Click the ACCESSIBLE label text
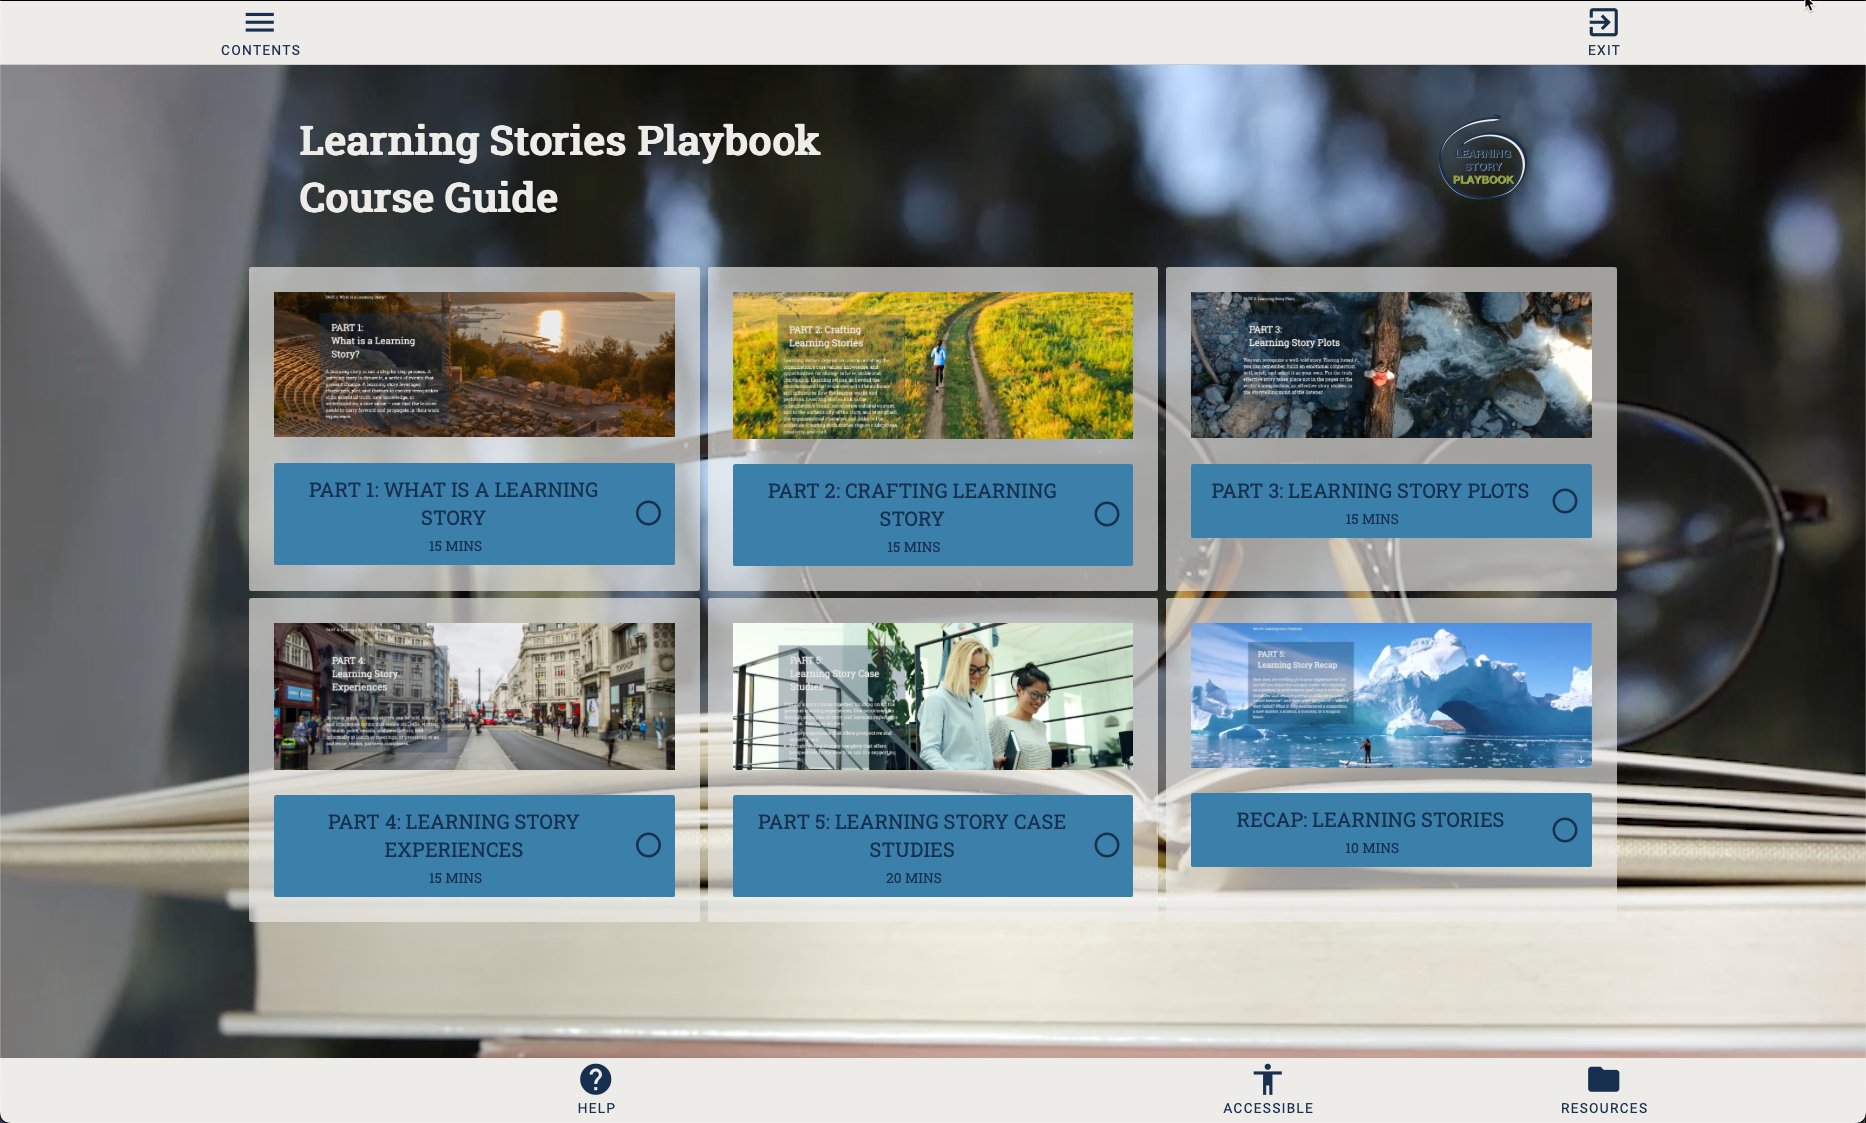Viewport: 1866px width, 1123px height. [1267, 1108]
